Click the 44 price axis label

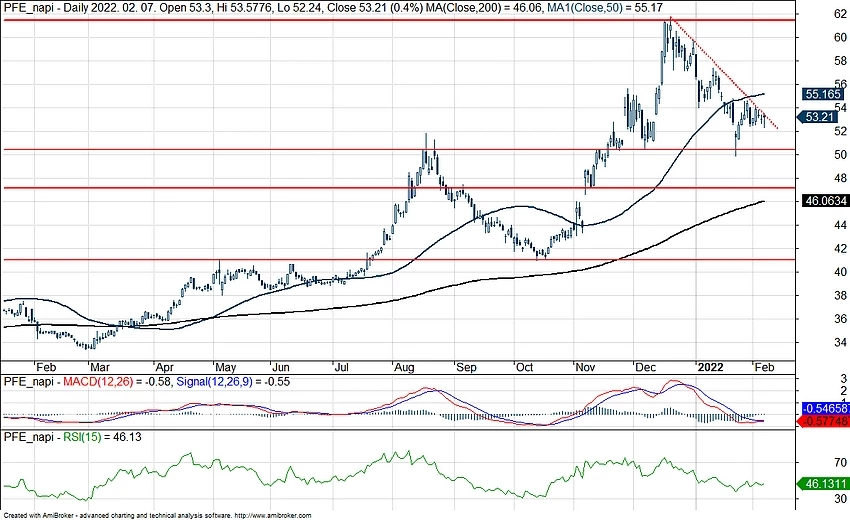(840, 225)
